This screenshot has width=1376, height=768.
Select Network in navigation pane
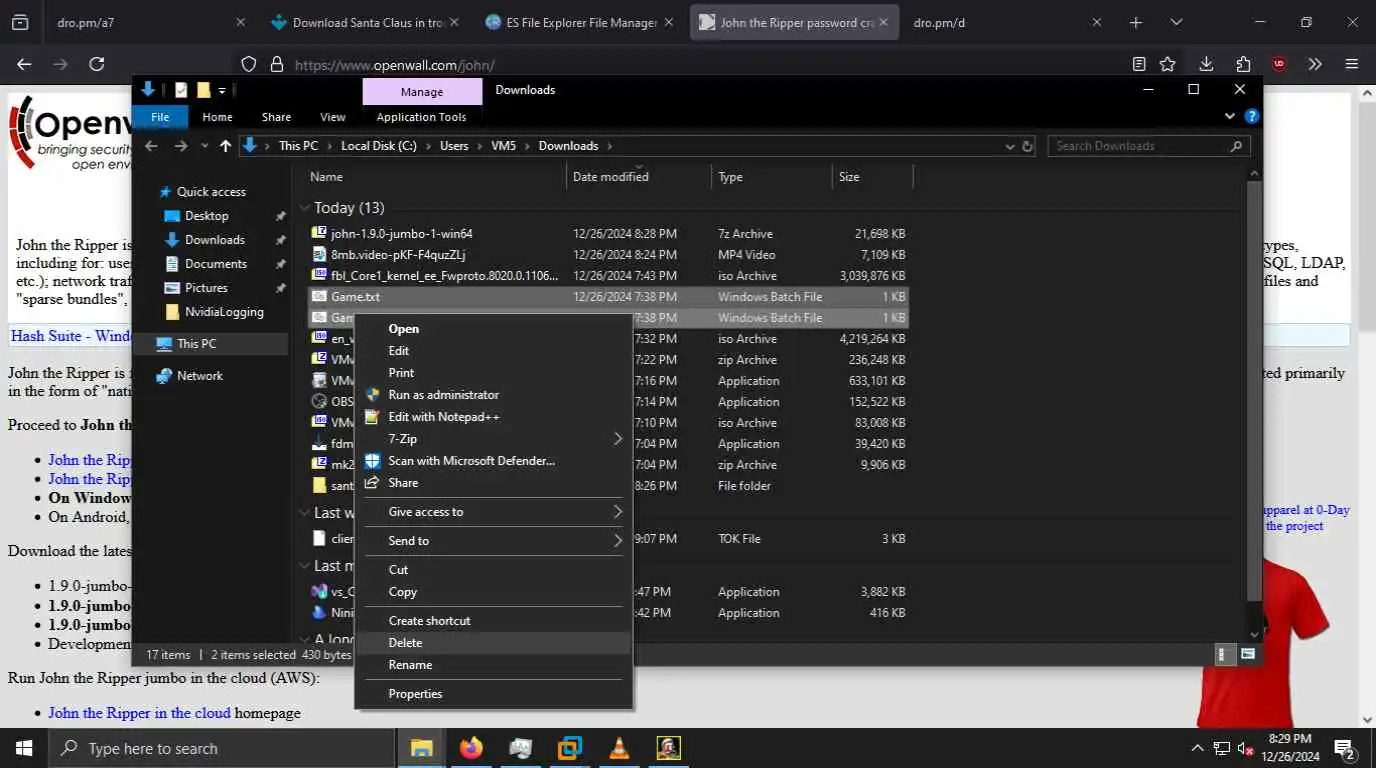[x=200, y=376]
